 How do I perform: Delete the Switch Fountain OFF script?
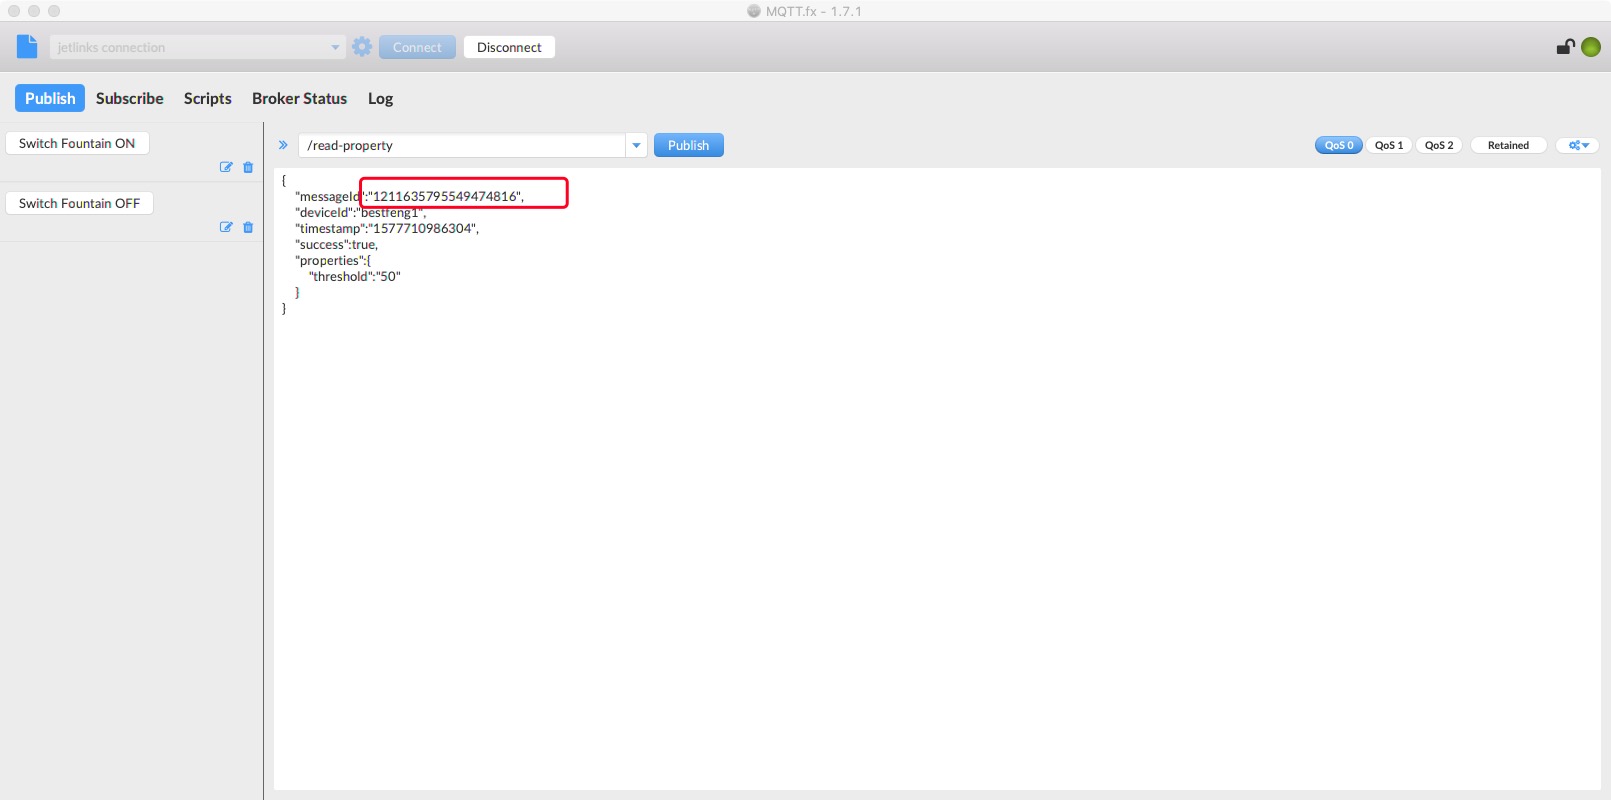coord(248,227)
